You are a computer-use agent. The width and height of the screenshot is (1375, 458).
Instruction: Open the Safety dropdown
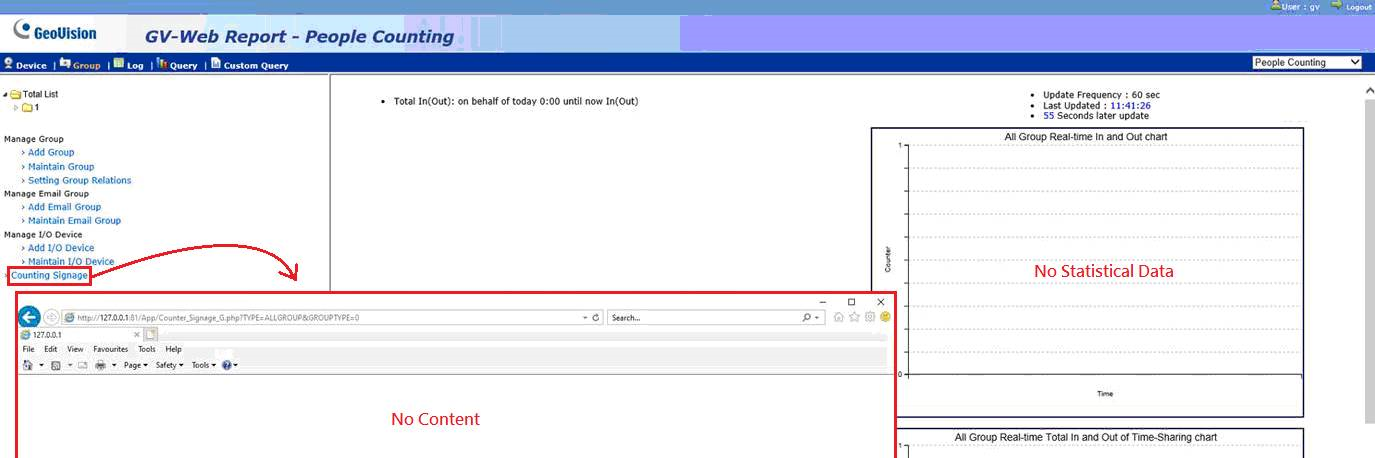pos(169,365)
